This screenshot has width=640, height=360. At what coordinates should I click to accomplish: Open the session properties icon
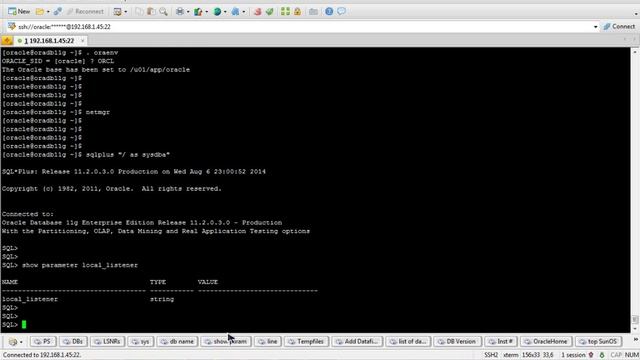[x=118, y=12]
